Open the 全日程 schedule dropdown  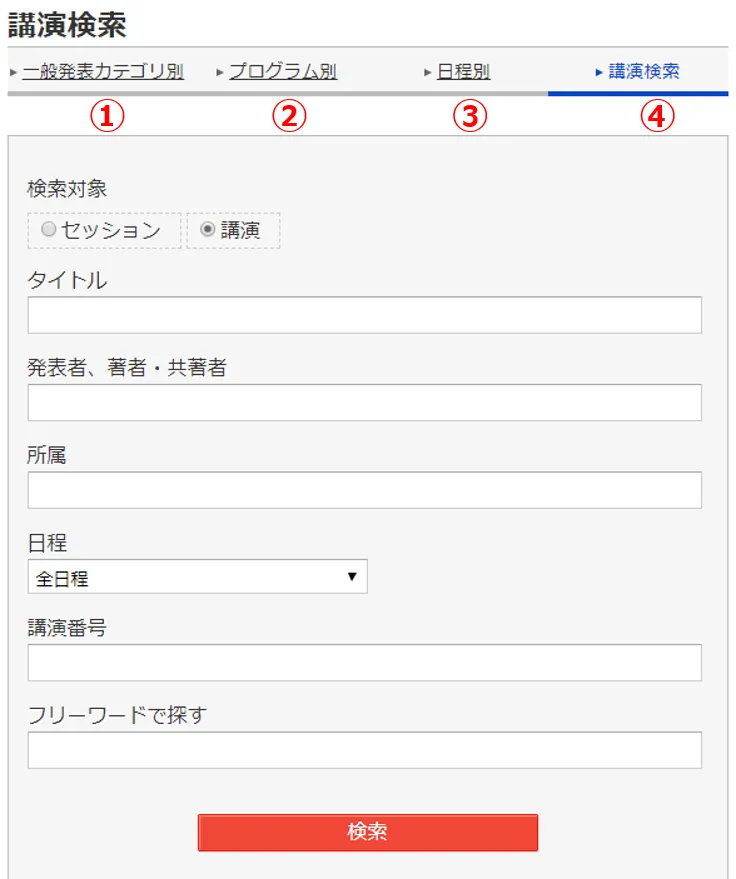(x=197, y=577)
